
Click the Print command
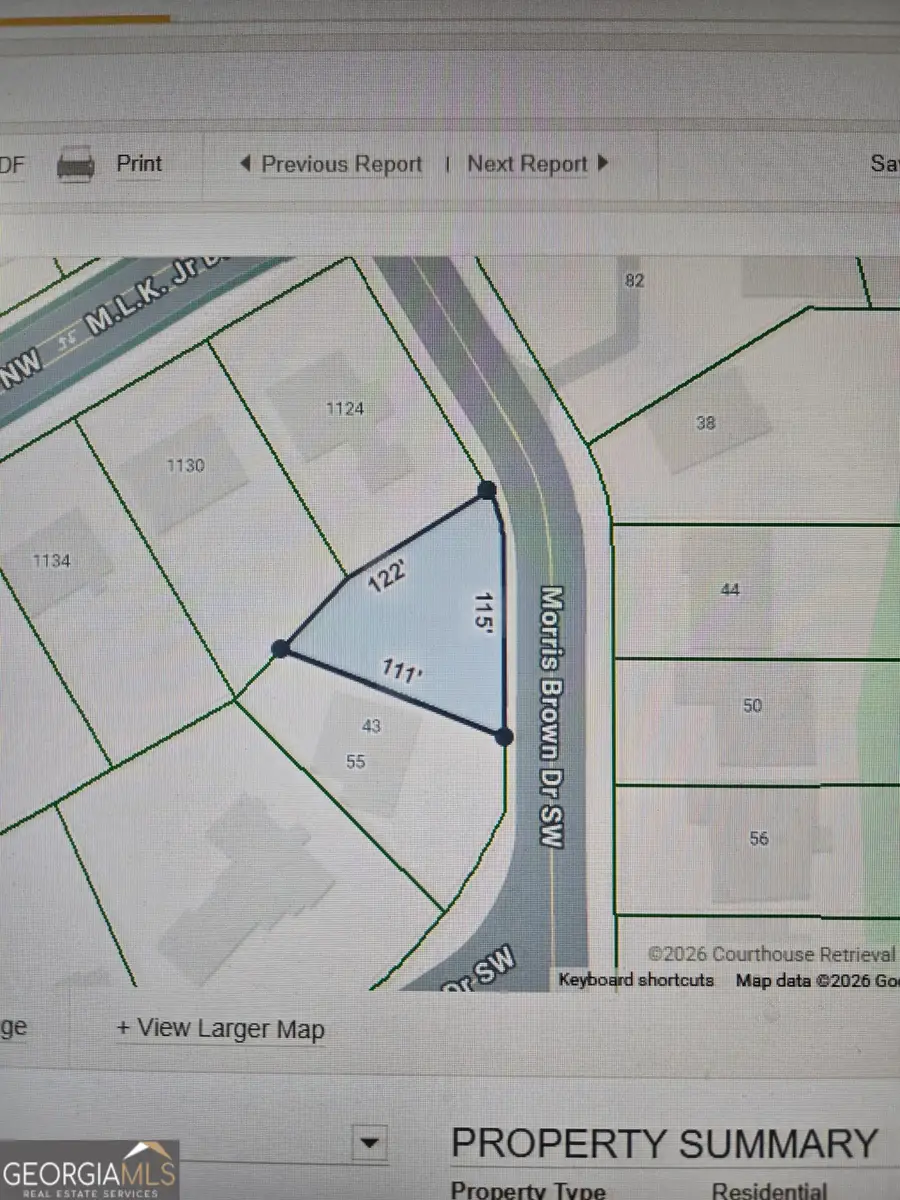point(139,163)
